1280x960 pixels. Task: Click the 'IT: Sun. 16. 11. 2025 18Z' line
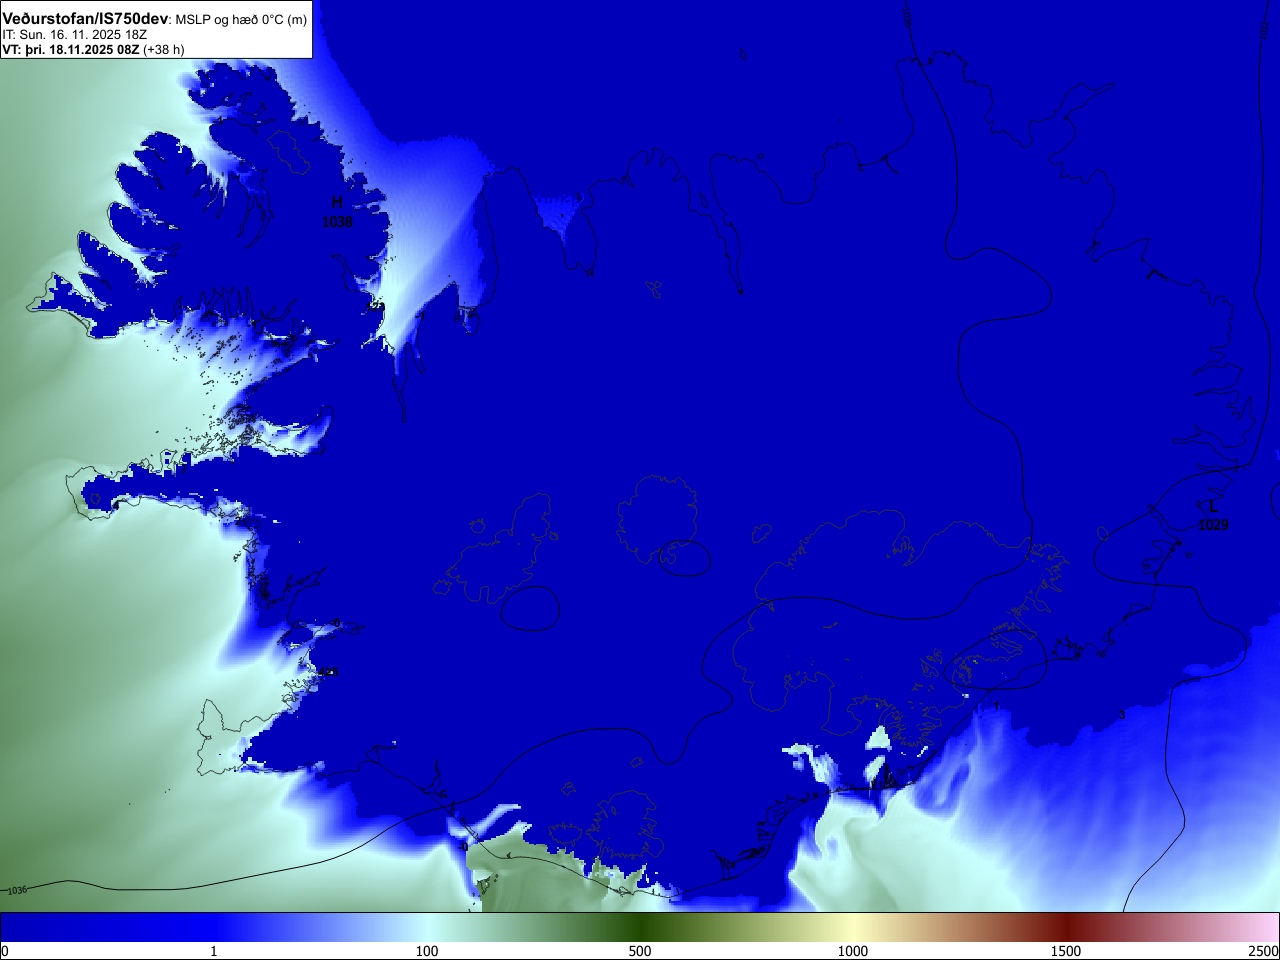point(74,35)
